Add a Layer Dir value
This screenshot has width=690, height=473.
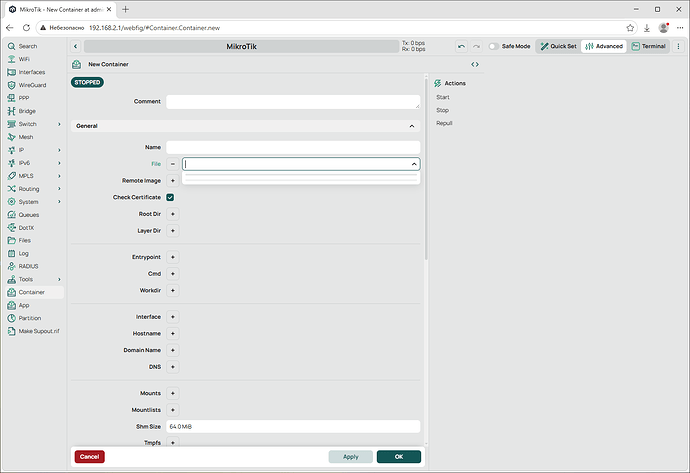(172, 231)
